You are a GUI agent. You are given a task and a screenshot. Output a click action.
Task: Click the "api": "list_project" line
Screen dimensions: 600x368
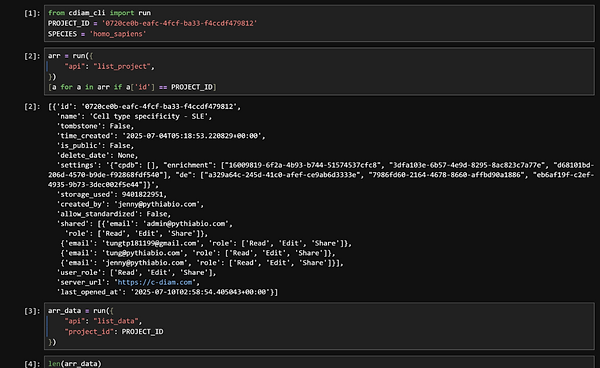pos(109,67)
